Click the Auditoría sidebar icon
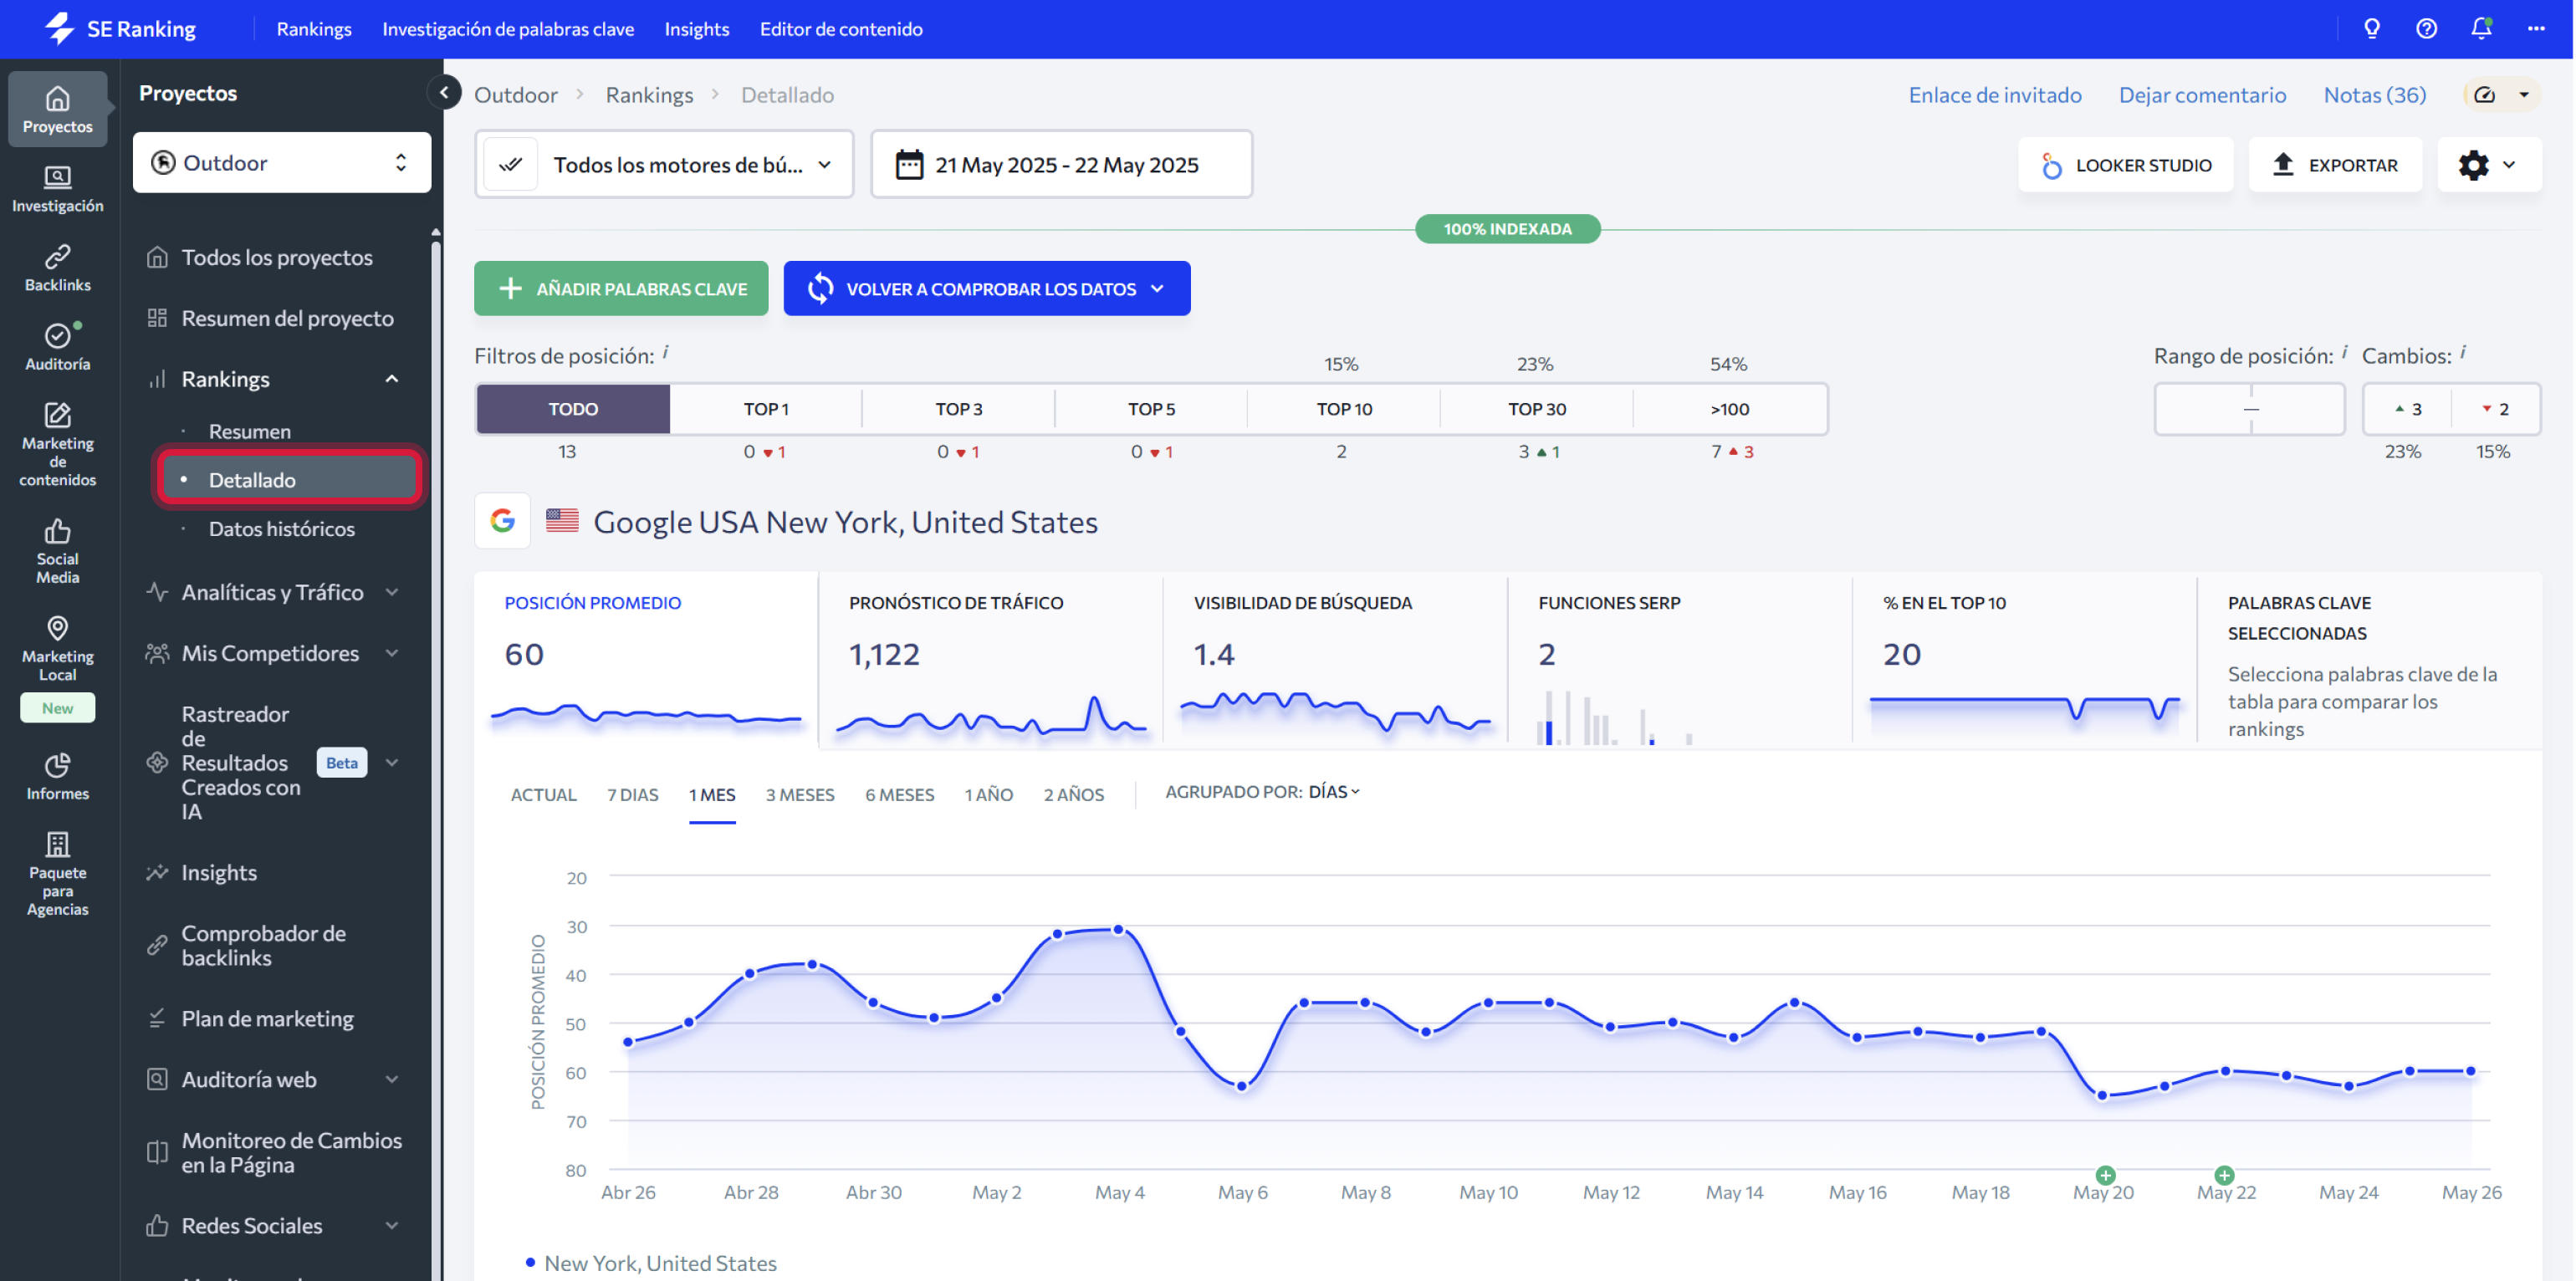Image resolution: width=2576 pixels, height=1281 pixels. 57,346
